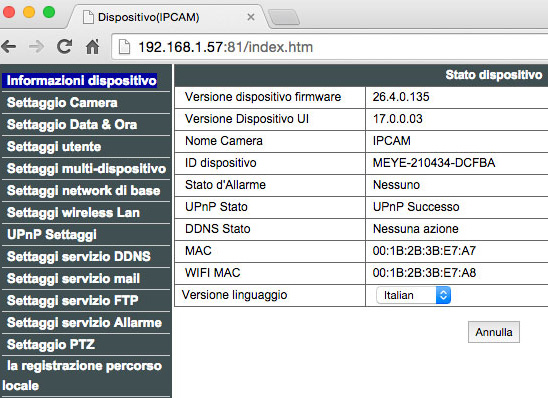Click the browser forward arrow
This screenshot has width=548, height=398.
[x=36, y=47]
